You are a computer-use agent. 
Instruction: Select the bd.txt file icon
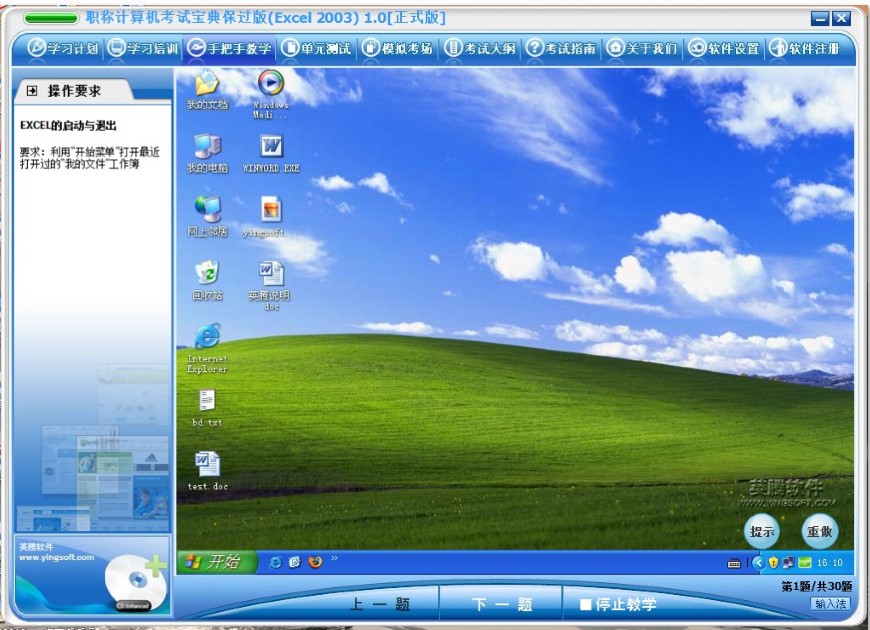(x=207, y=408)
